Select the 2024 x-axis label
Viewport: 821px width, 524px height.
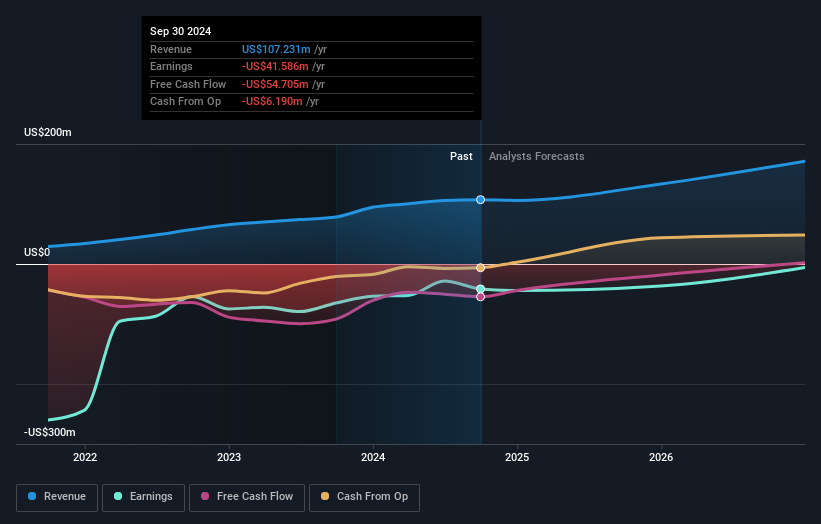tap(373, 457)
